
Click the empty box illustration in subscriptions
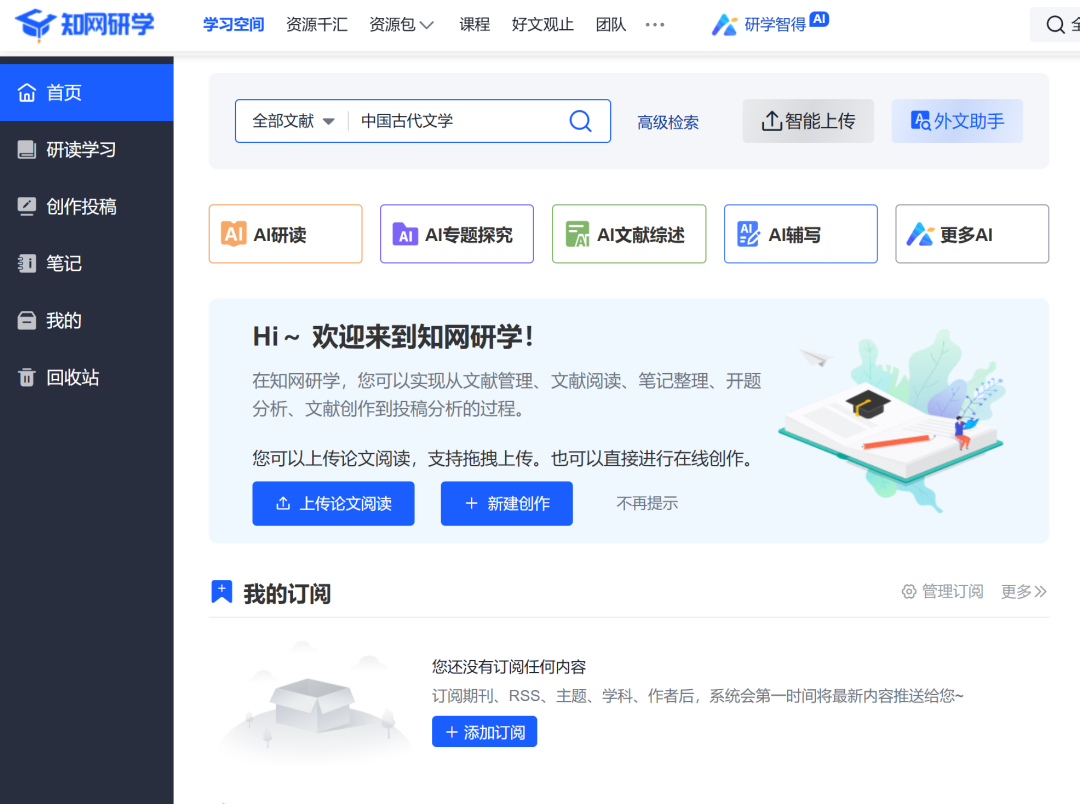pyautogui.click(x=315, y=704)
